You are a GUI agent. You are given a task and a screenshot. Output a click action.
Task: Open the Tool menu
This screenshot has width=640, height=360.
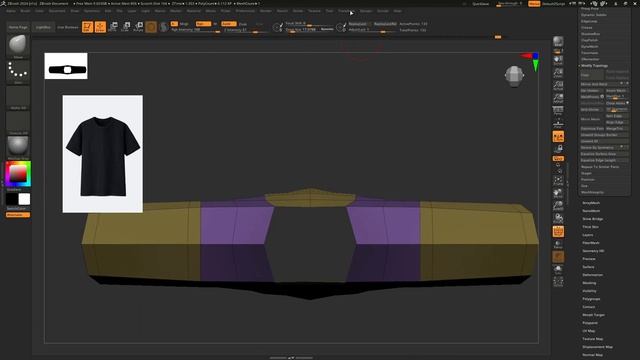pos(329,11)
